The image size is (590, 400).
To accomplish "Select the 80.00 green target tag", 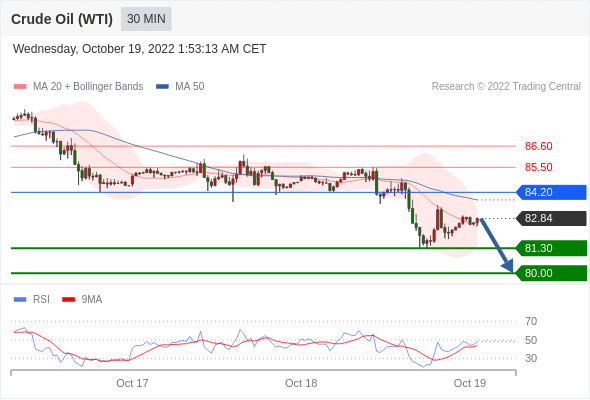I will [551, 273].
